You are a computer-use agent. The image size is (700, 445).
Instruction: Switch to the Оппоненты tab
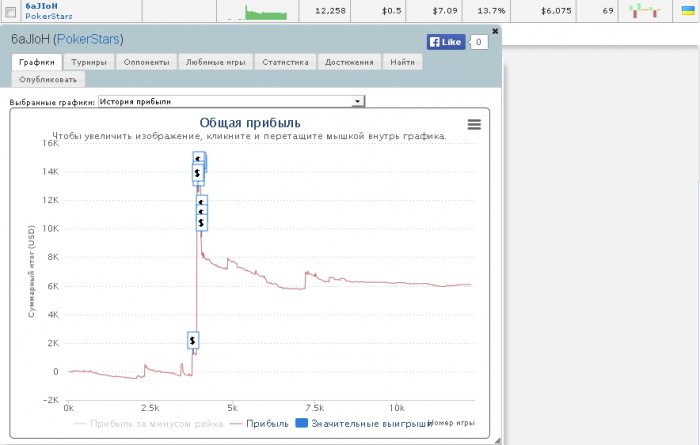tap(146, 62)
